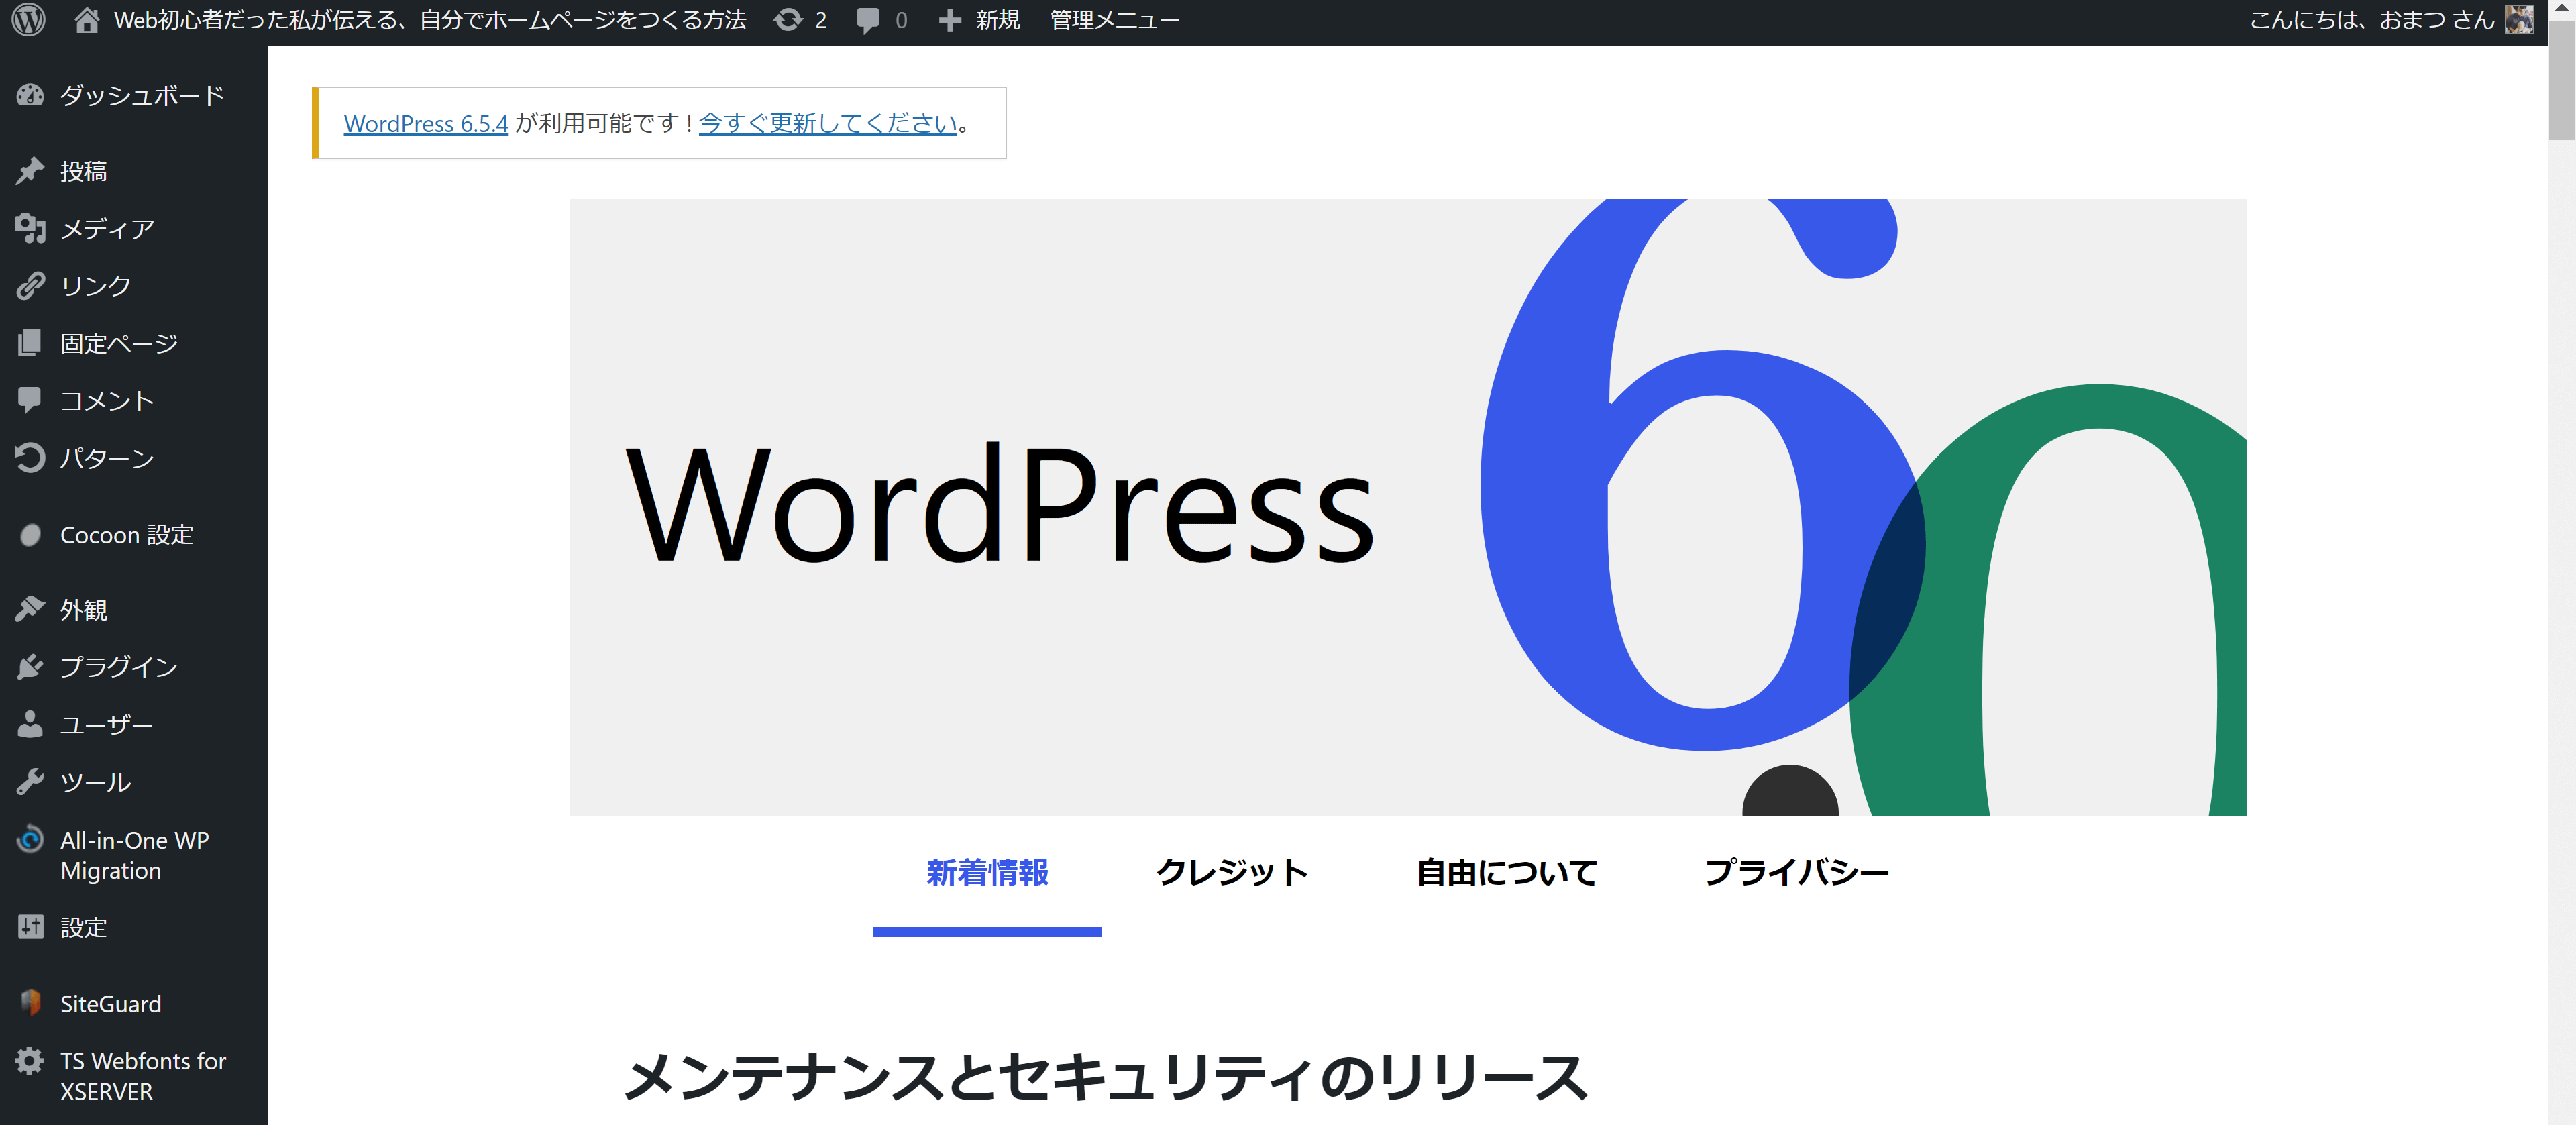Viewport: 2576px width, 1125px height.
Task: Switch to the クレジット tab
Action: tap(1232, 873)
